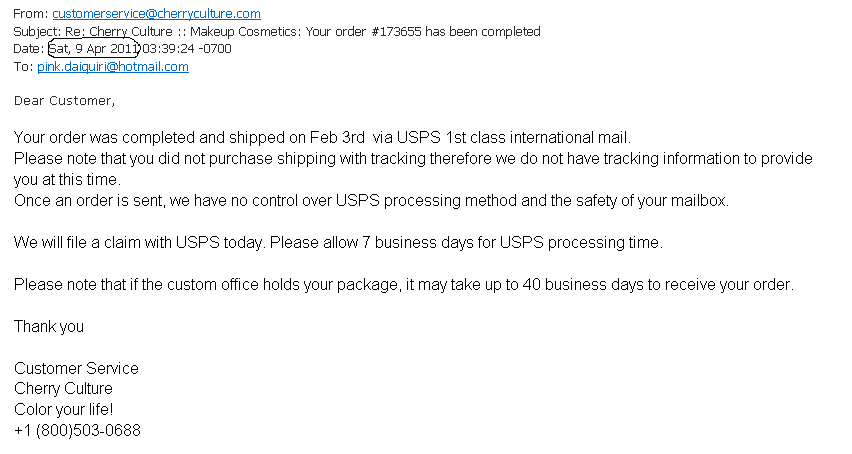This screenshot has width=852, height=454.
Task: Click the line mentioning "shipping with tracking"
Action: click(x=413, y=159)
